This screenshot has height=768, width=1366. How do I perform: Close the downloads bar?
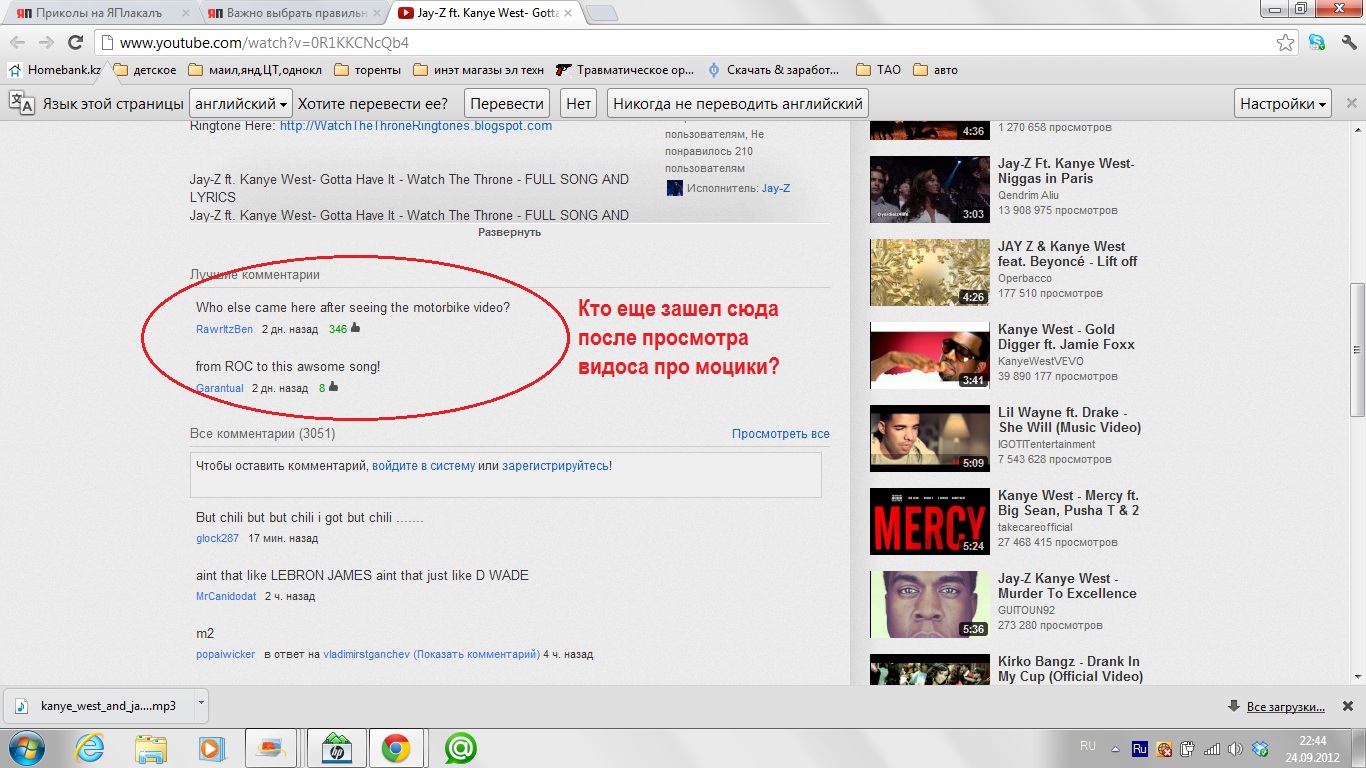pyautogui.click(x=1350, y=706)
